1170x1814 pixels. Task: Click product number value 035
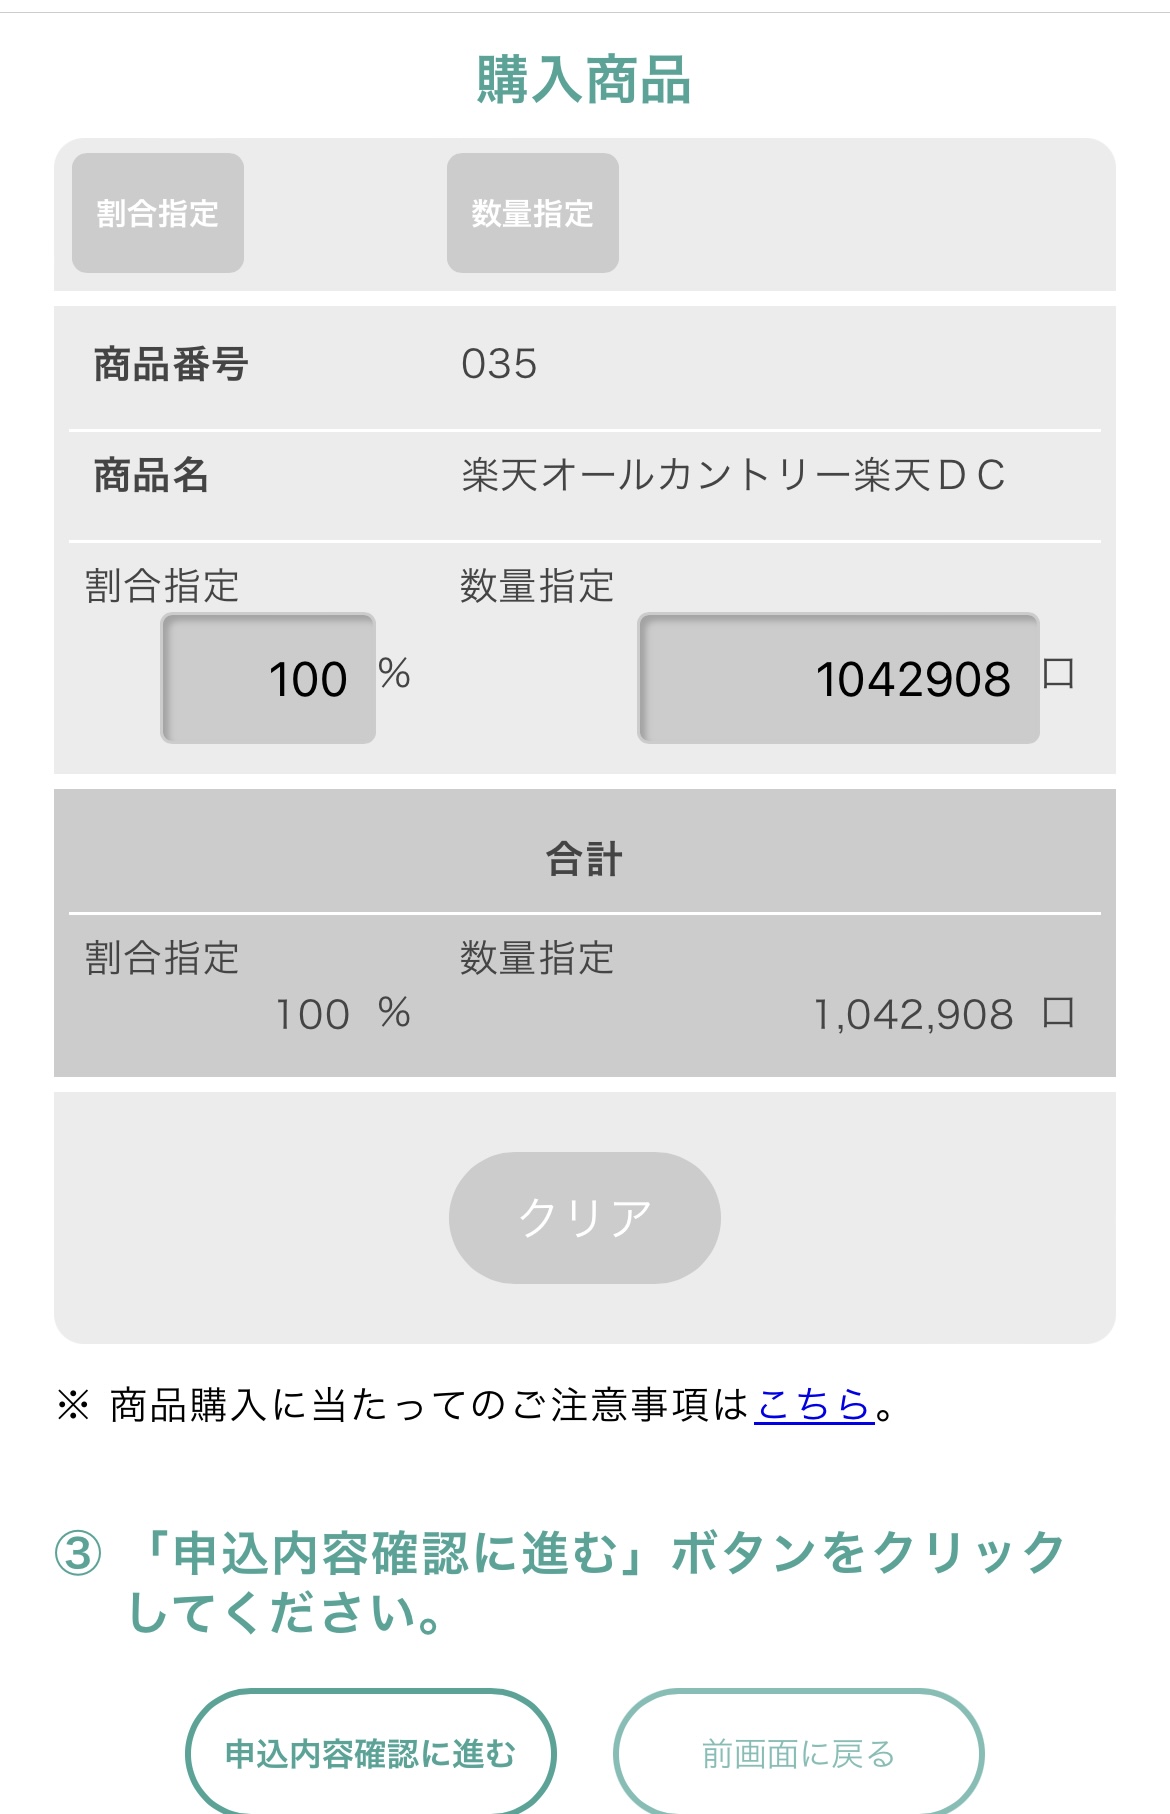[x=499, y=364]
